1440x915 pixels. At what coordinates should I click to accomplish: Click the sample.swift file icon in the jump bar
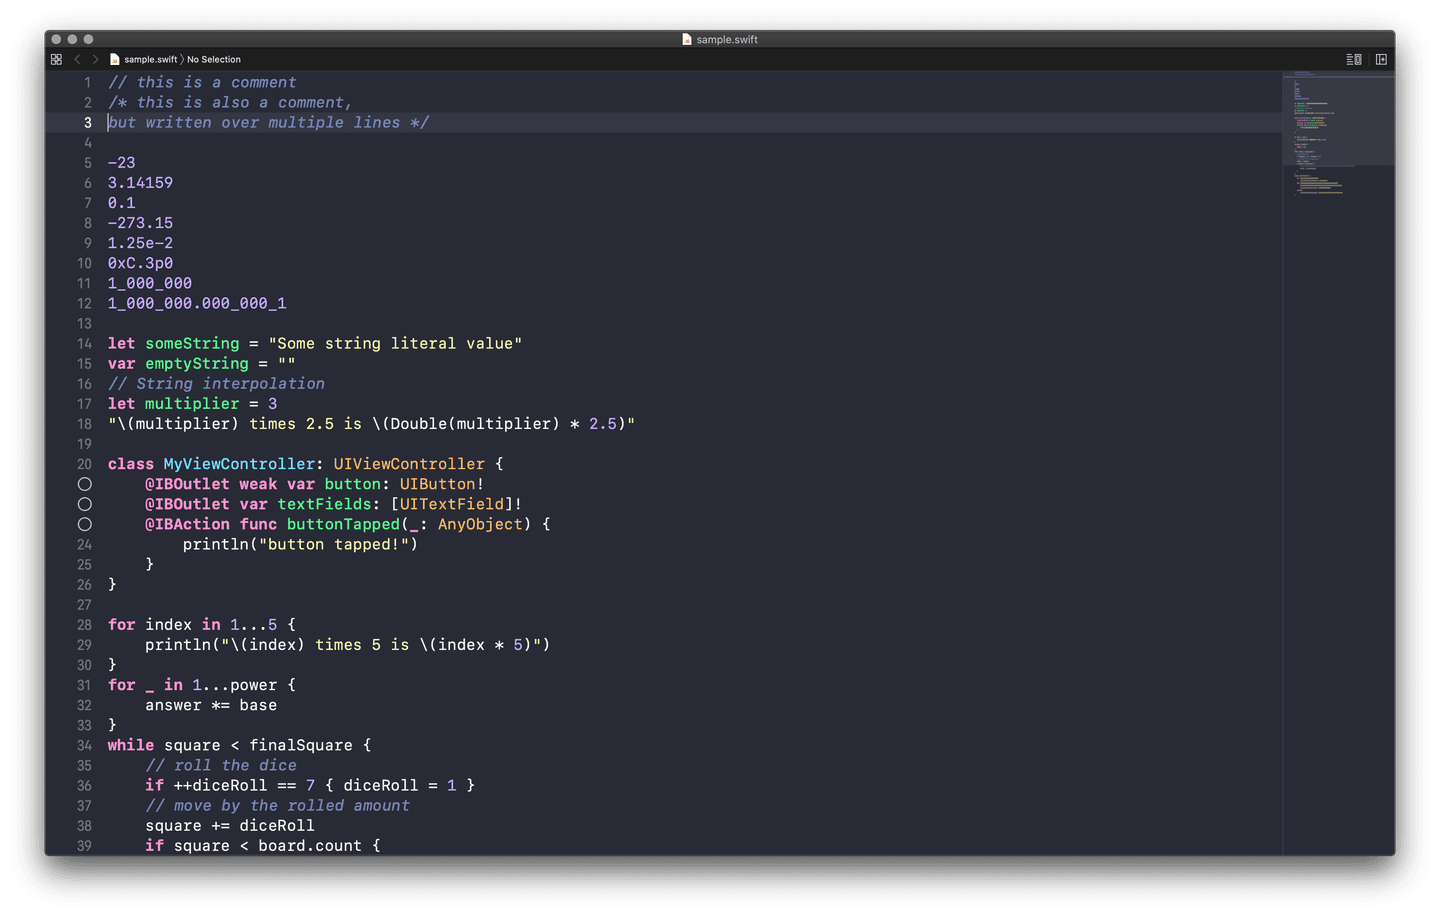coord(115,59)
